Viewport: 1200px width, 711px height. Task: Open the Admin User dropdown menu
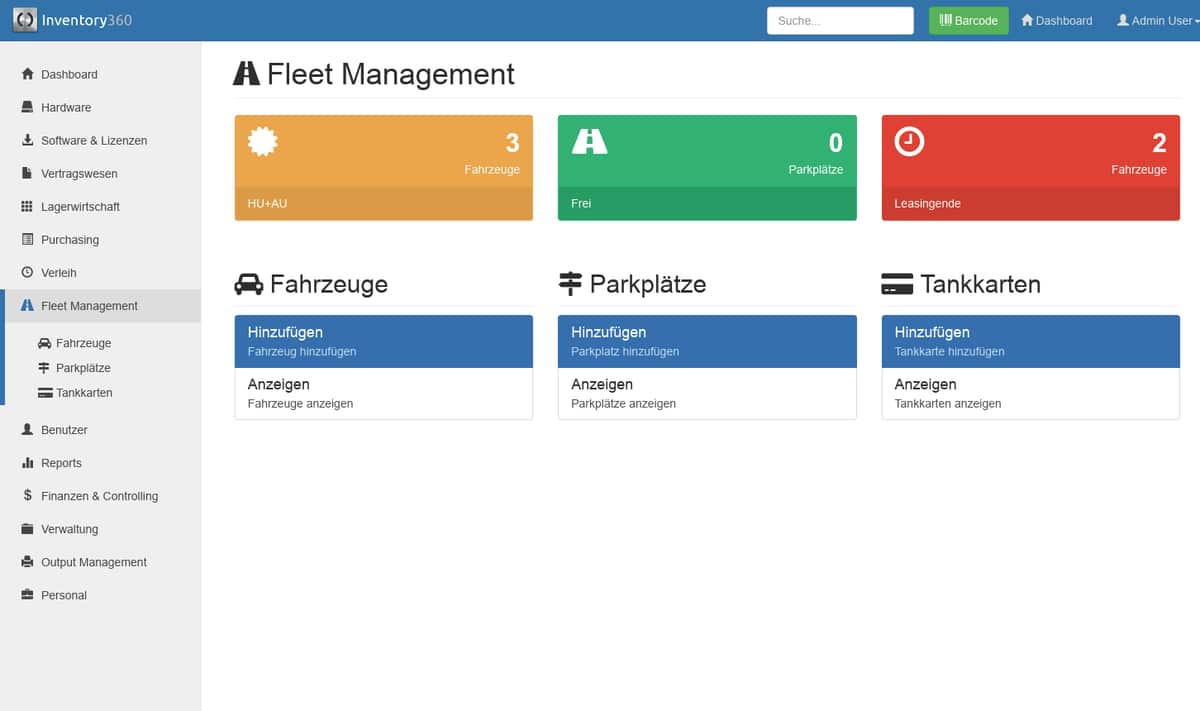pos(1155,20)
